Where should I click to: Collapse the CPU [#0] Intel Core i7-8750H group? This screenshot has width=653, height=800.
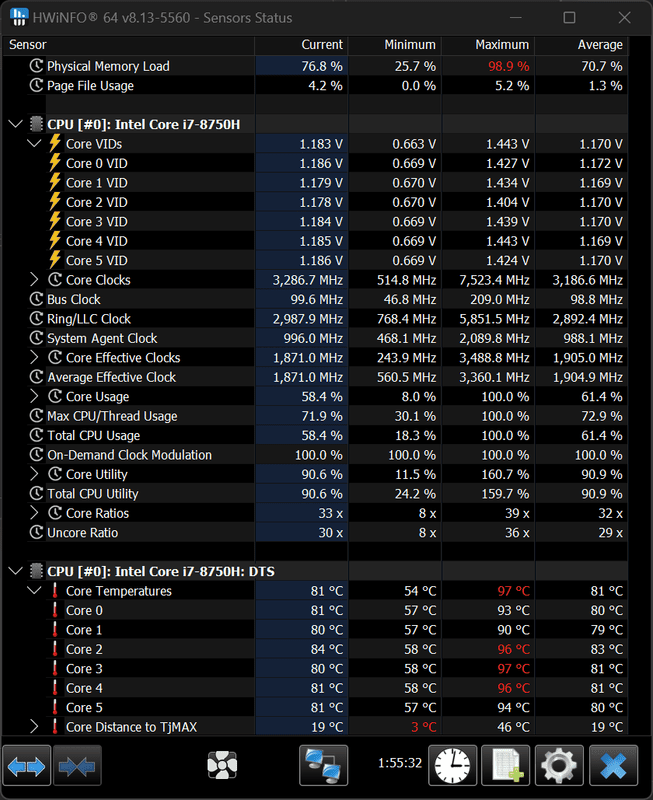16,124
